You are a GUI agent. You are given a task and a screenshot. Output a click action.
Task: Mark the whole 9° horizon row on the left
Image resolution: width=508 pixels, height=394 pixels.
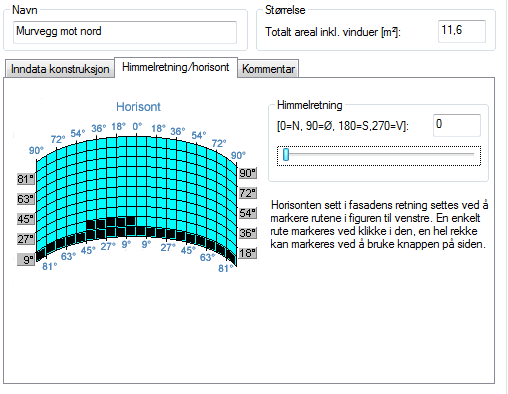click(x=26, y=259)
